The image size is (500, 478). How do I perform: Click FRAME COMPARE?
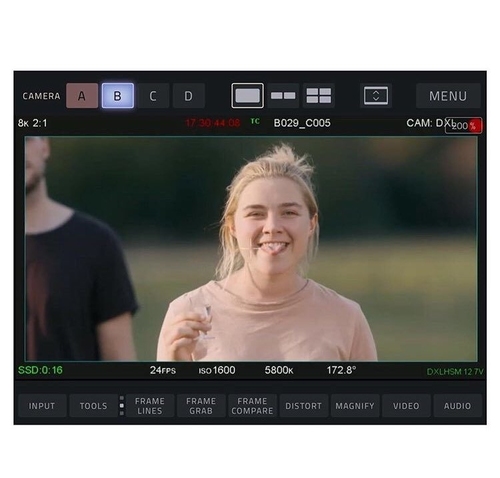tap(252, 406)
